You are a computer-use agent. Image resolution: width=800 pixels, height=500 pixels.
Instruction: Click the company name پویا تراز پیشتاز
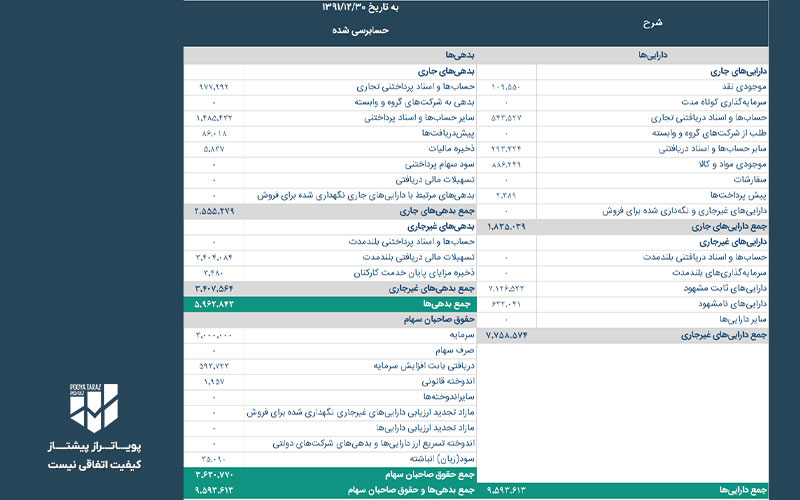coord(94,446)
